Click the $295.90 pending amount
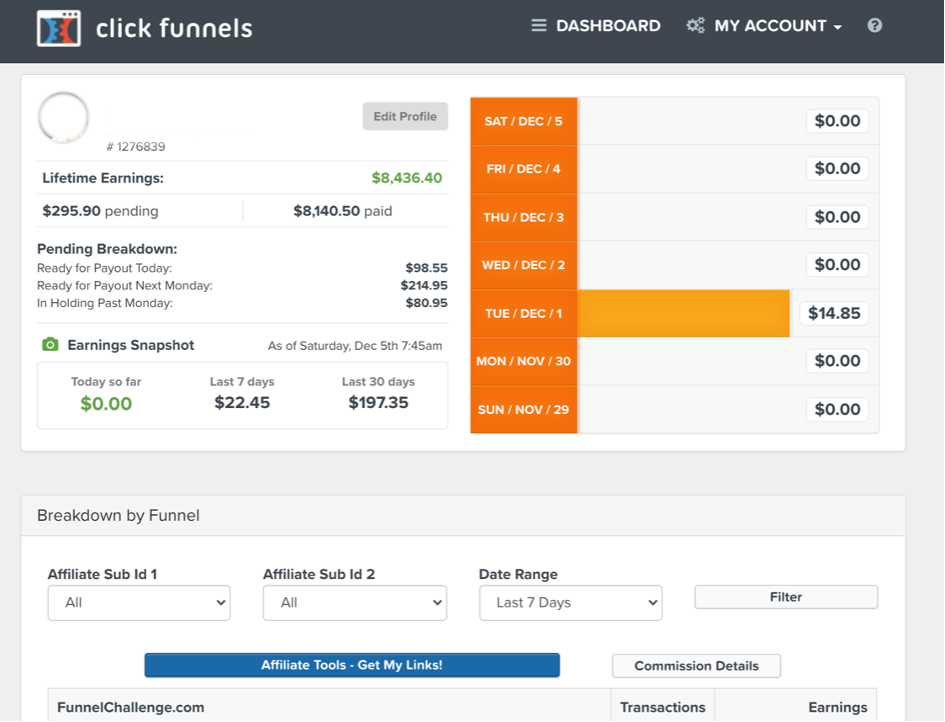Viewport: 945px width, 722px height. pos(71,211)
